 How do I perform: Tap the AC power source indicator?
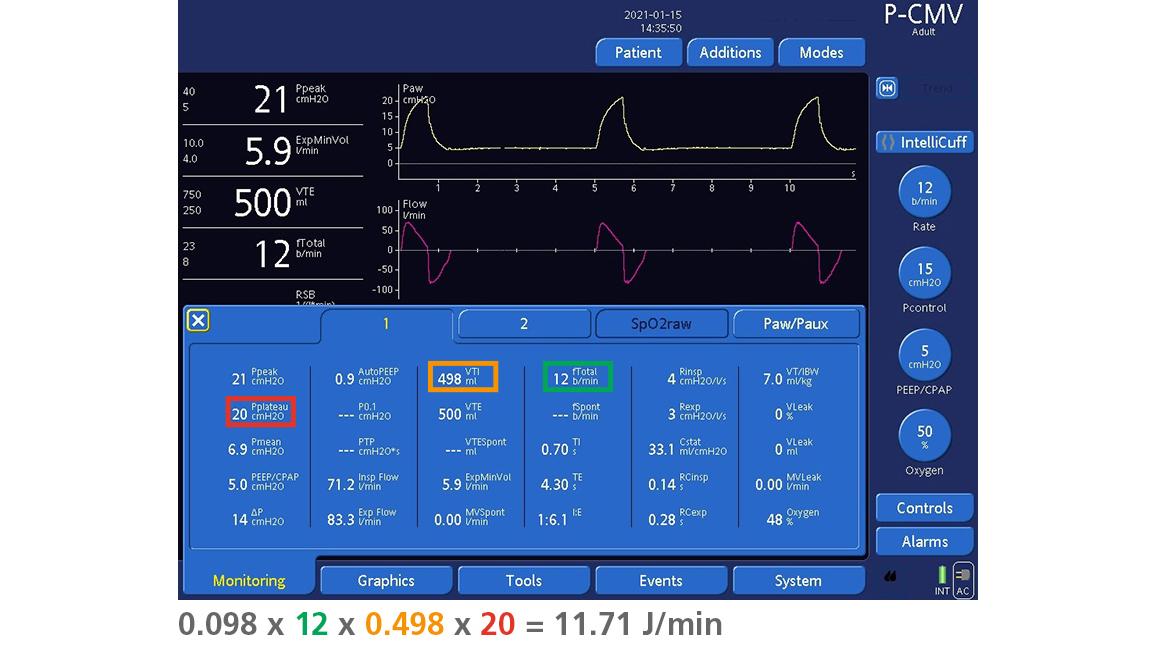coord(963,580)
